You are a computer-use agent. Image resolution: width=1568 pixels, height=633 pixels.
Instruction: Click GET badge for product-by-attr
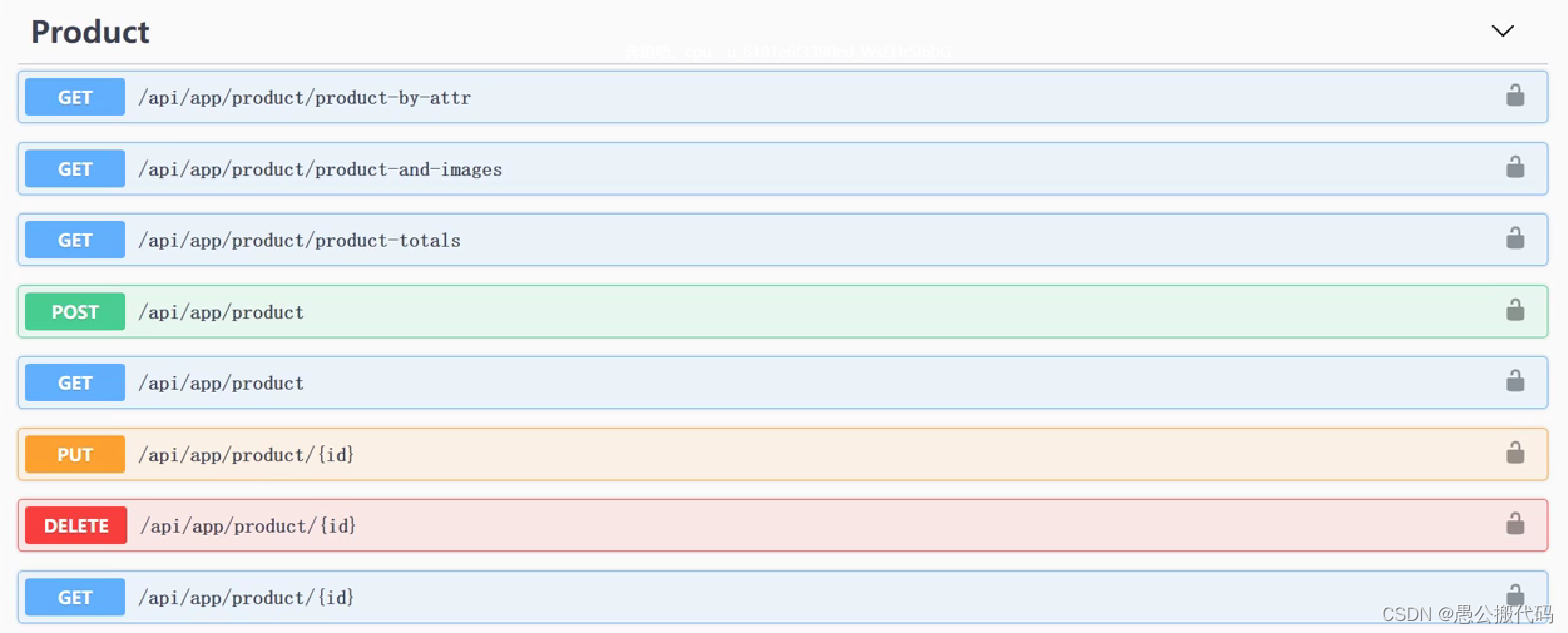(75, 97)
